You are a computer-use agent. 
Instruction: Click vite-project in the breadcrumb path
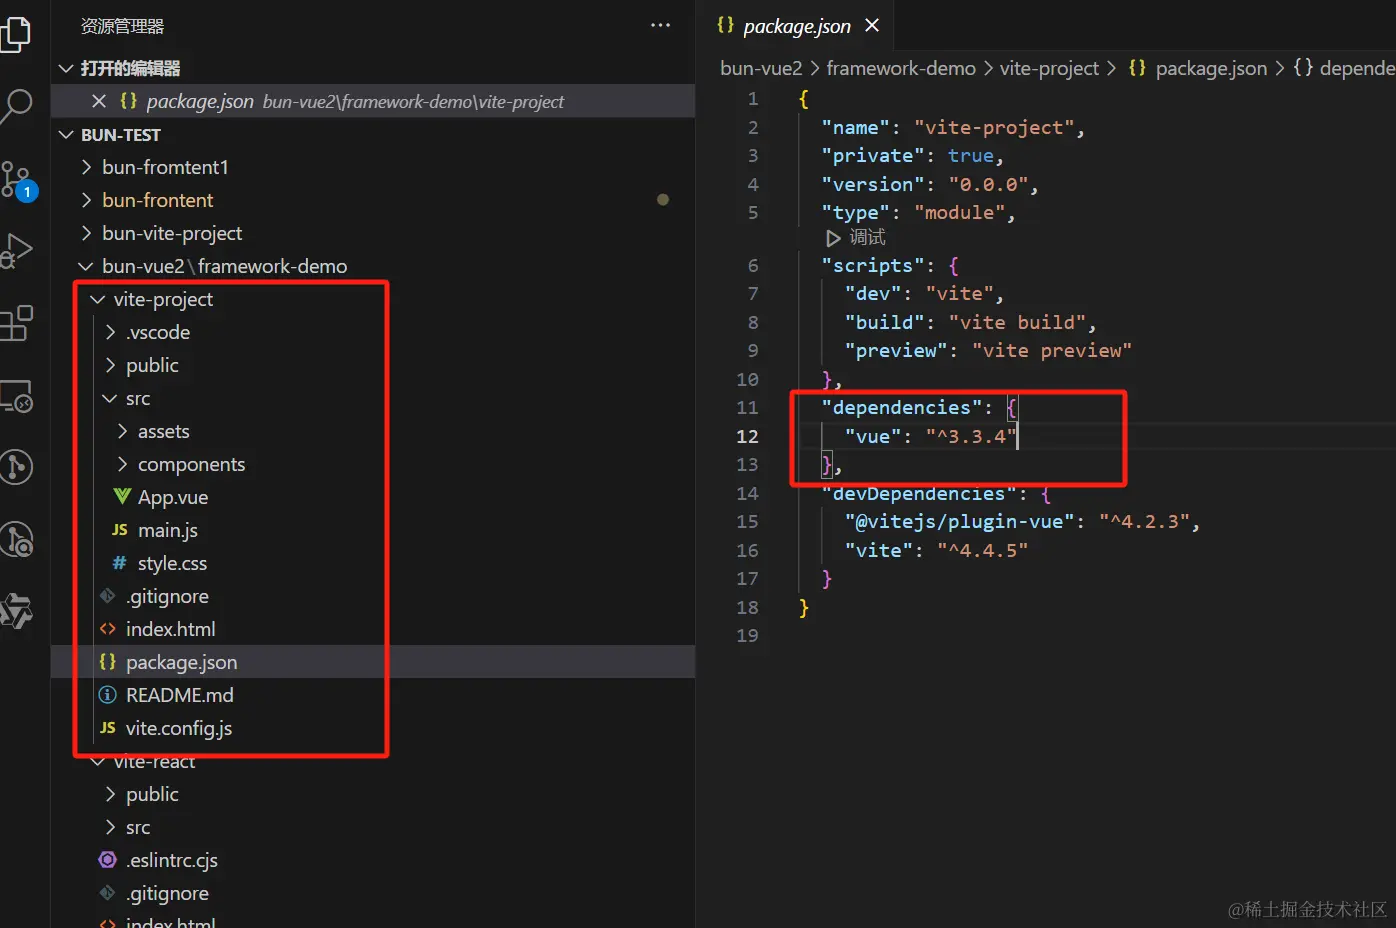[1049, 68]
